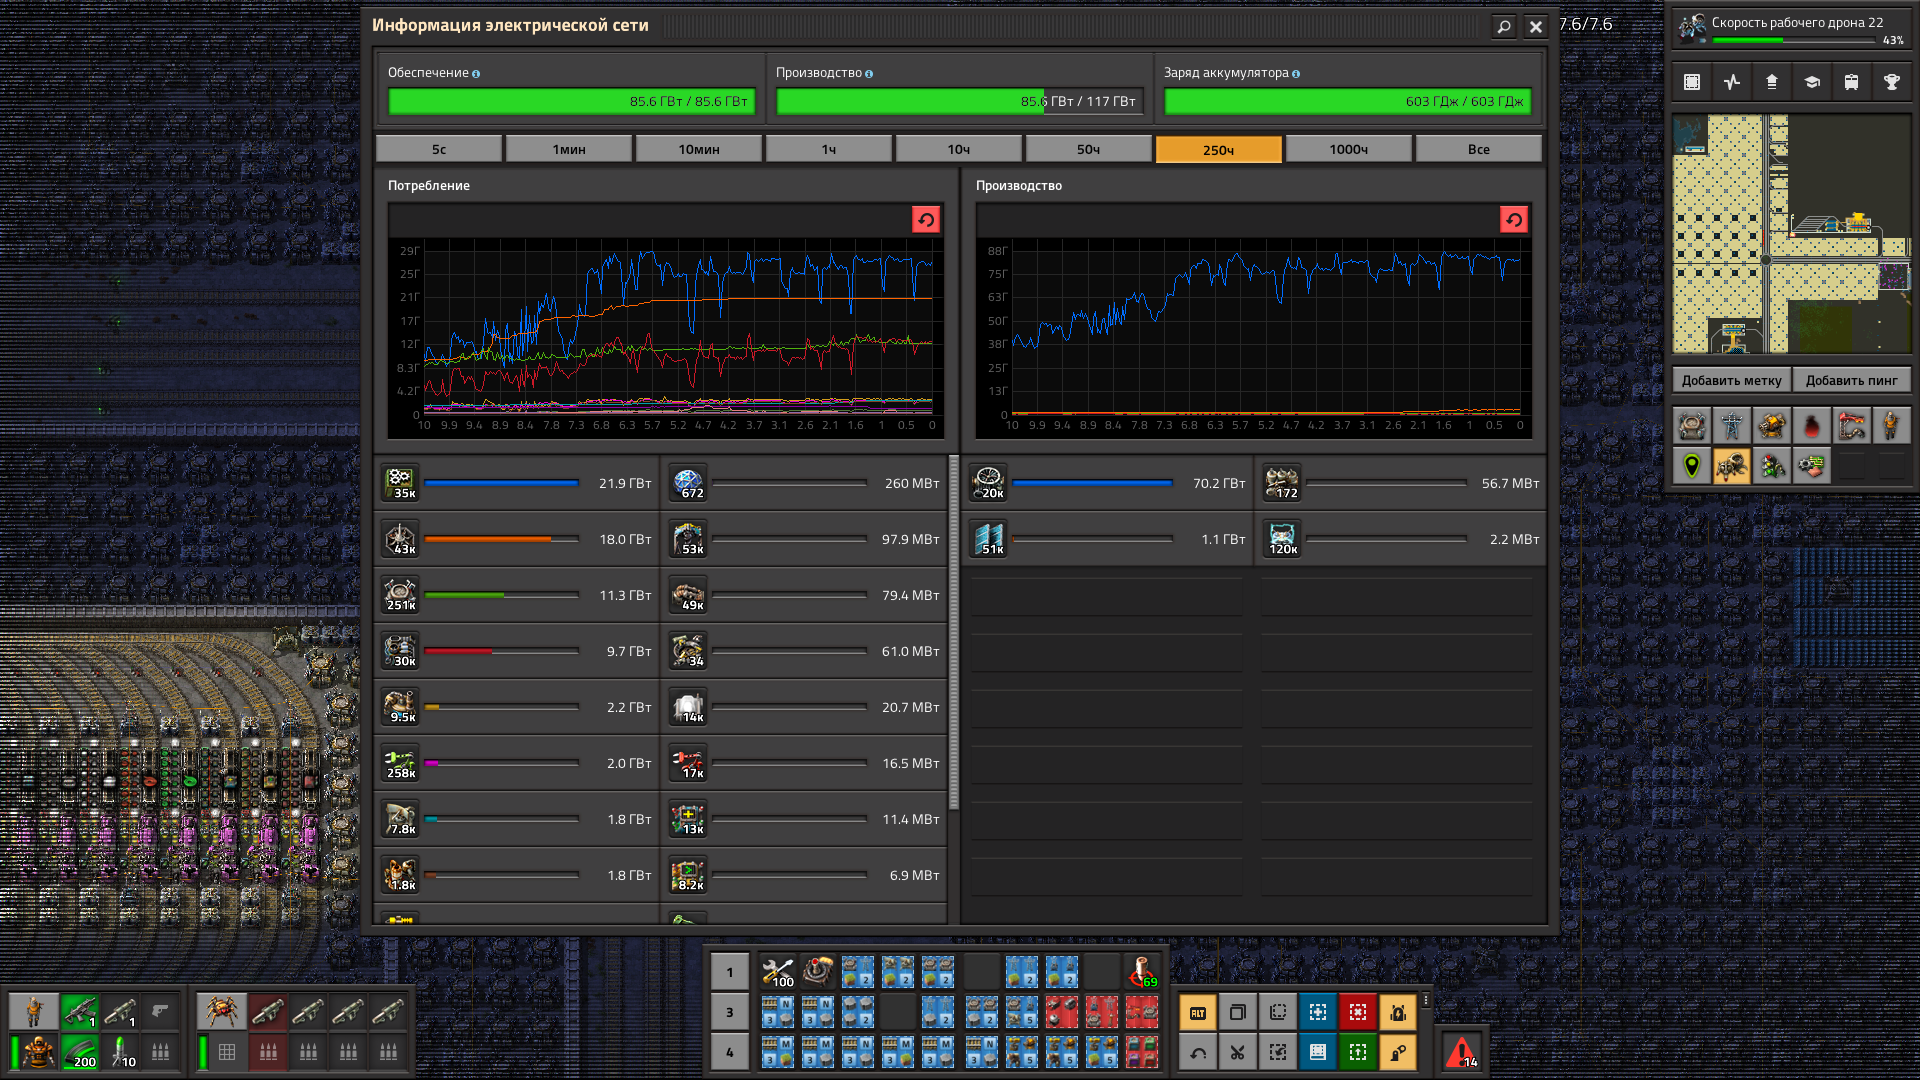This screenshot has height=1080, width=1920.
Task: Toggle train signal overlay on minimap
Action: pyautogui.click(x=1772, y=466)
